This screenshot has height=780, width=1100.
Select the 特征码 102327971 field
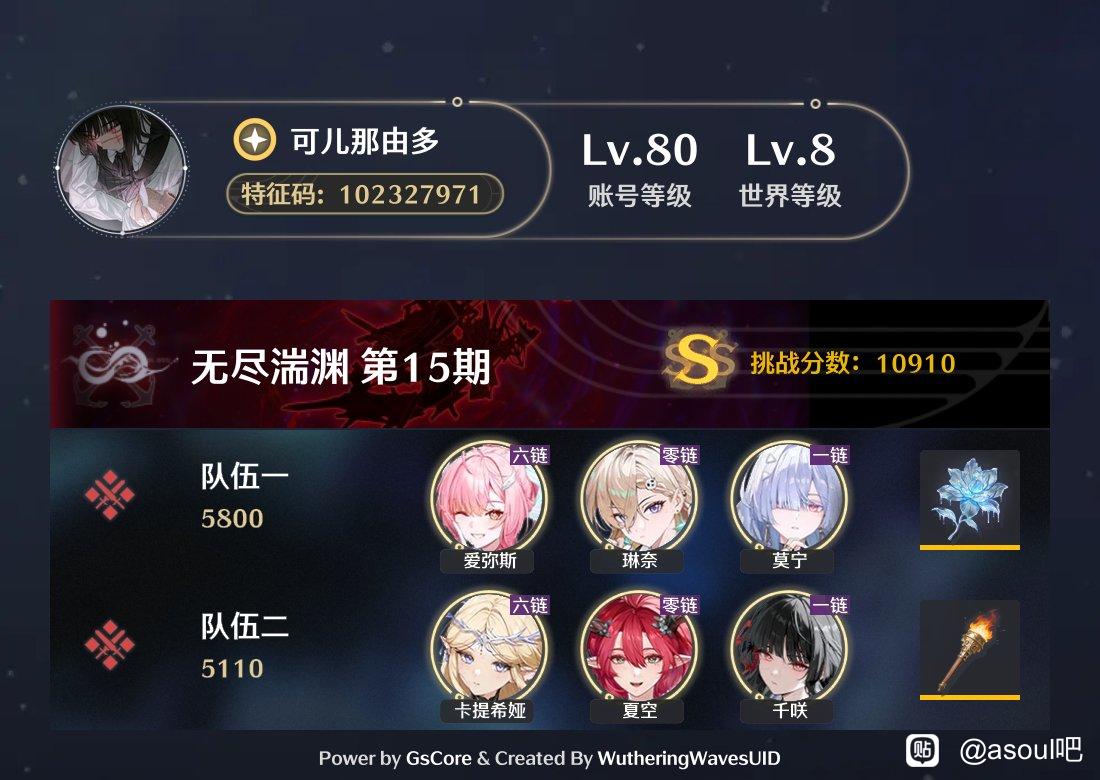365,194
